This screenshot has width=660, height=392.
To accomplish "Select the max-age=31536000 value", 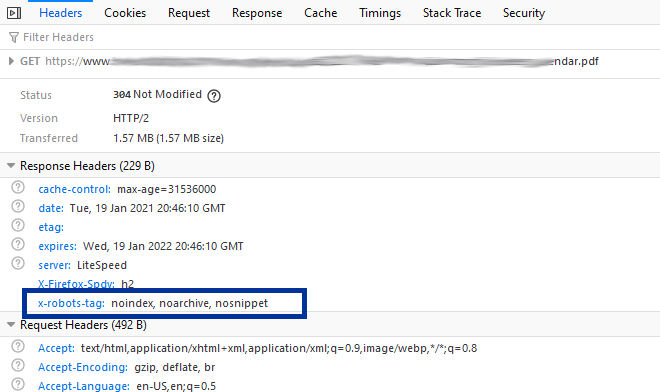I will [x=167, y=189].
